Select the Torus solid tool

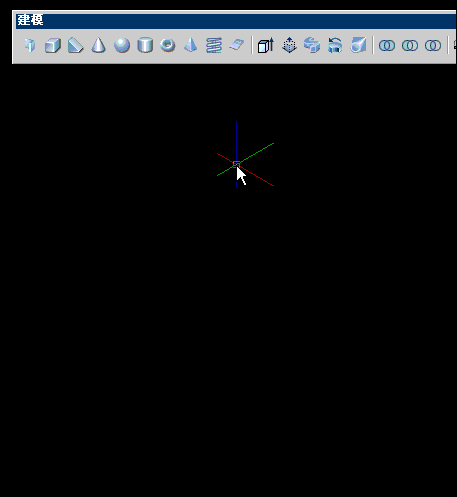click(168, 45)
